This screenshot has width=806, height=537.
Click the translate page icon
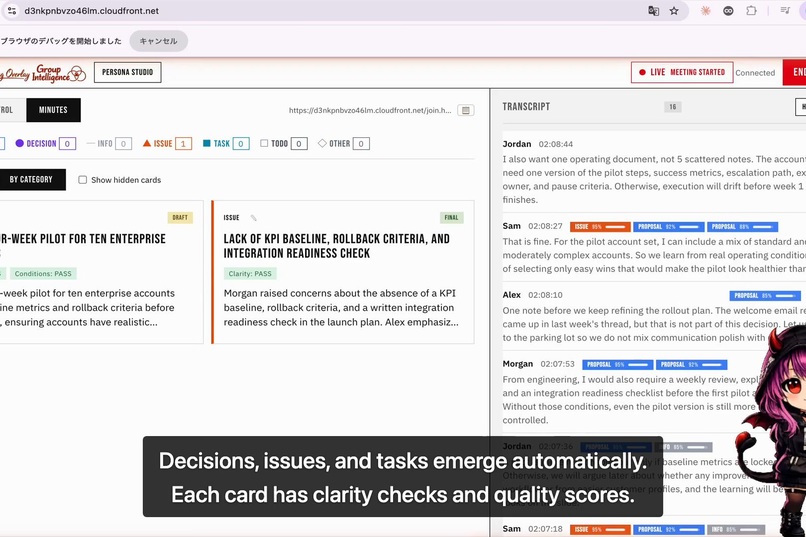tap(653, 11)
